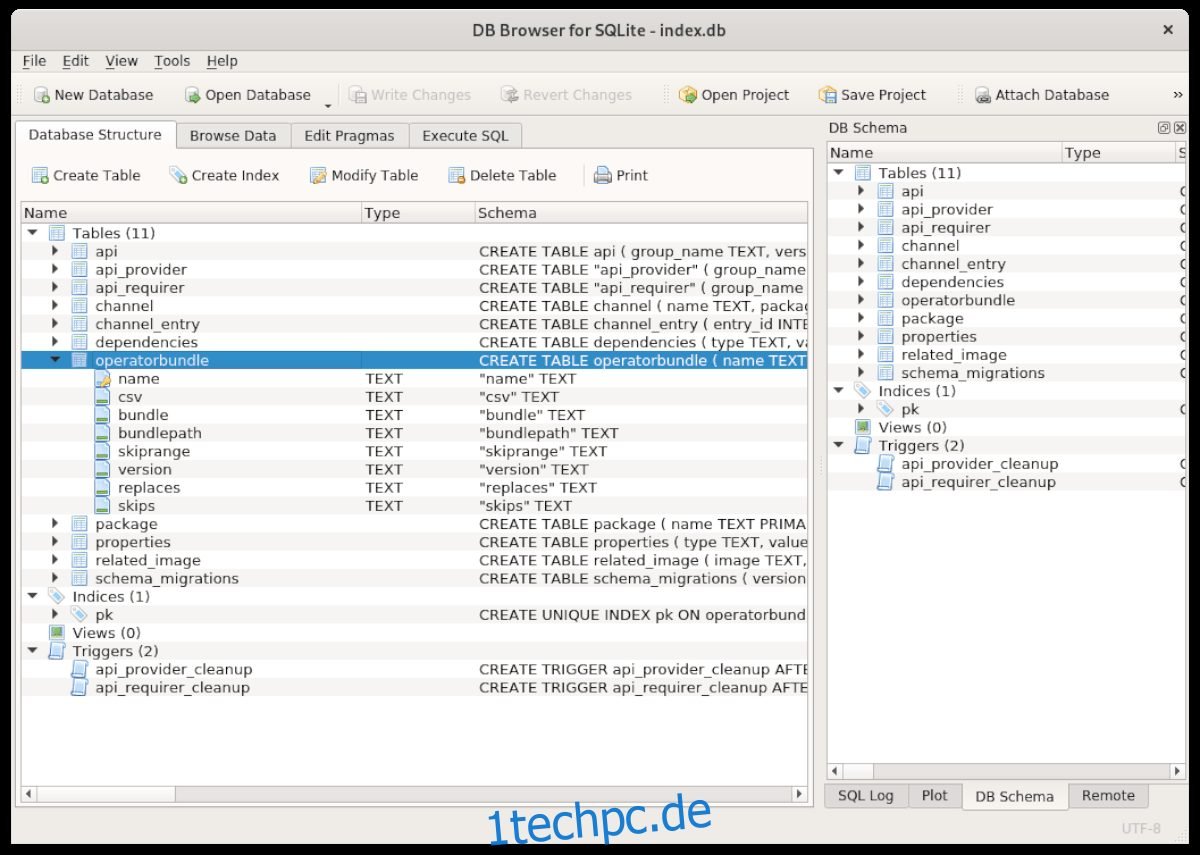This screenshot has width=1200, height=855.
Task: Click the Save Project icon
Action: [x=828, y=95]
